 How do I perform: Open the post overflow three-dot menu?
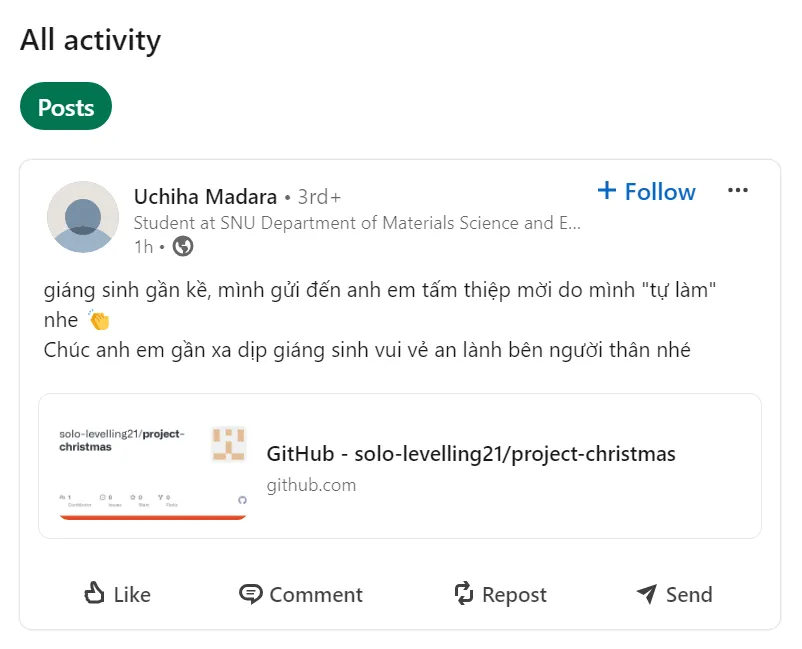[738, 190]
